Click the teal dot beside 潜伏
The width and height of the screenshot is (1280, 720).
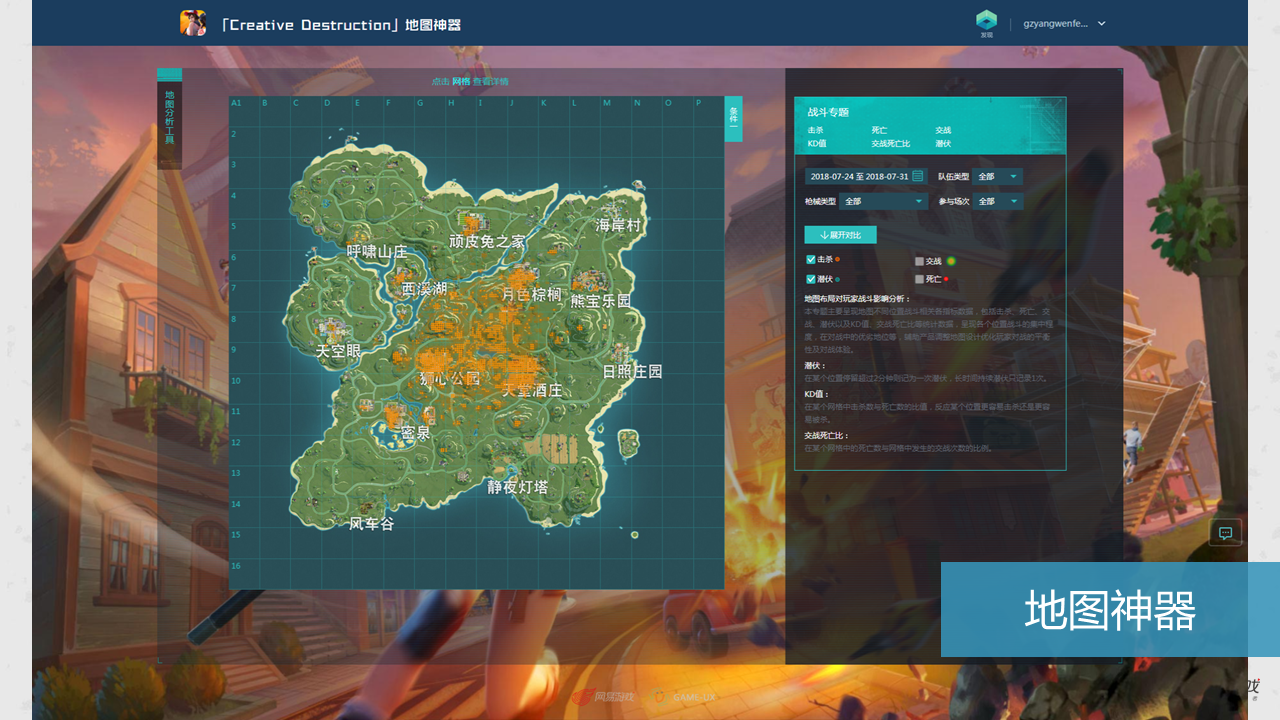tap(838, 280)
